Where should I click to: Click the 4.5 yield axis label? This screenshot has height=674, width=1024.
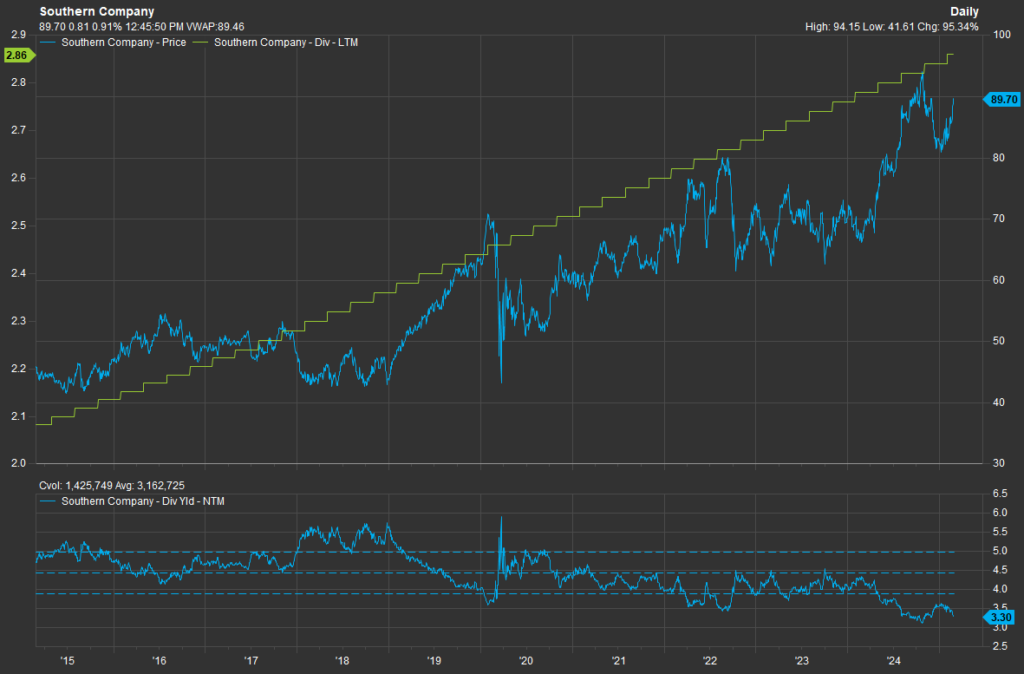1000,570
